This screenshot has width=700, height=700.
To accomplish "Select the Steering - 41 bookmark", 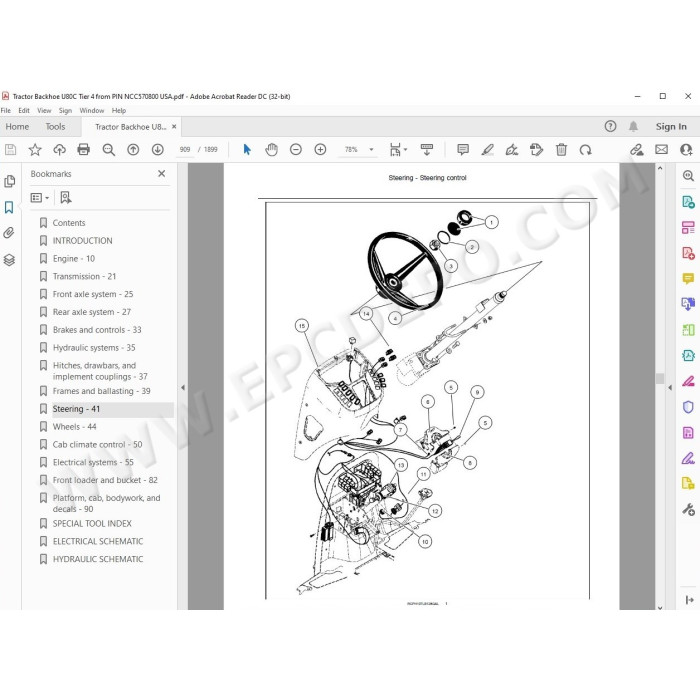I will click(76, 409).
